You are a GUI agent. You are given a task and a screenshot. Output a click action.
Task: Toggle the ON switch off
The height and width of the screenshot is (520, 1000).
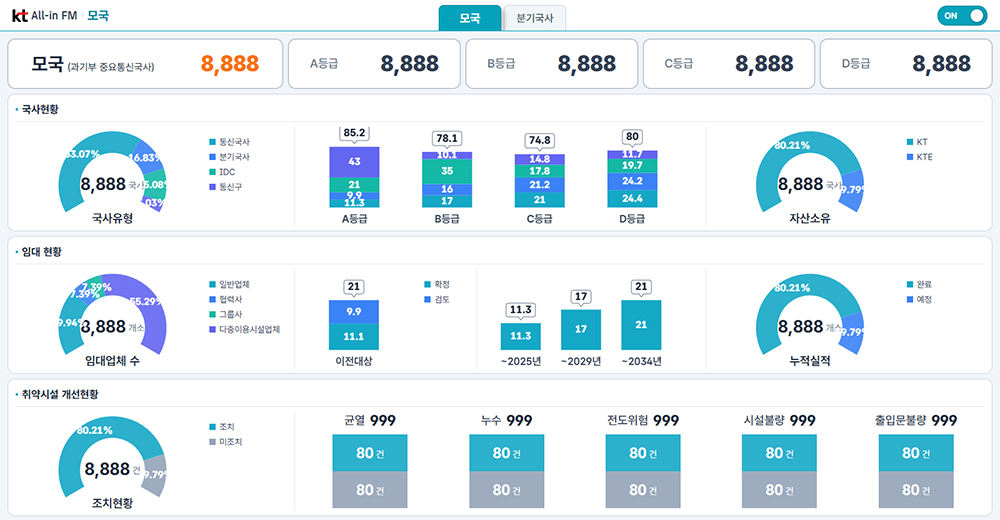click(x=961, y=16)
